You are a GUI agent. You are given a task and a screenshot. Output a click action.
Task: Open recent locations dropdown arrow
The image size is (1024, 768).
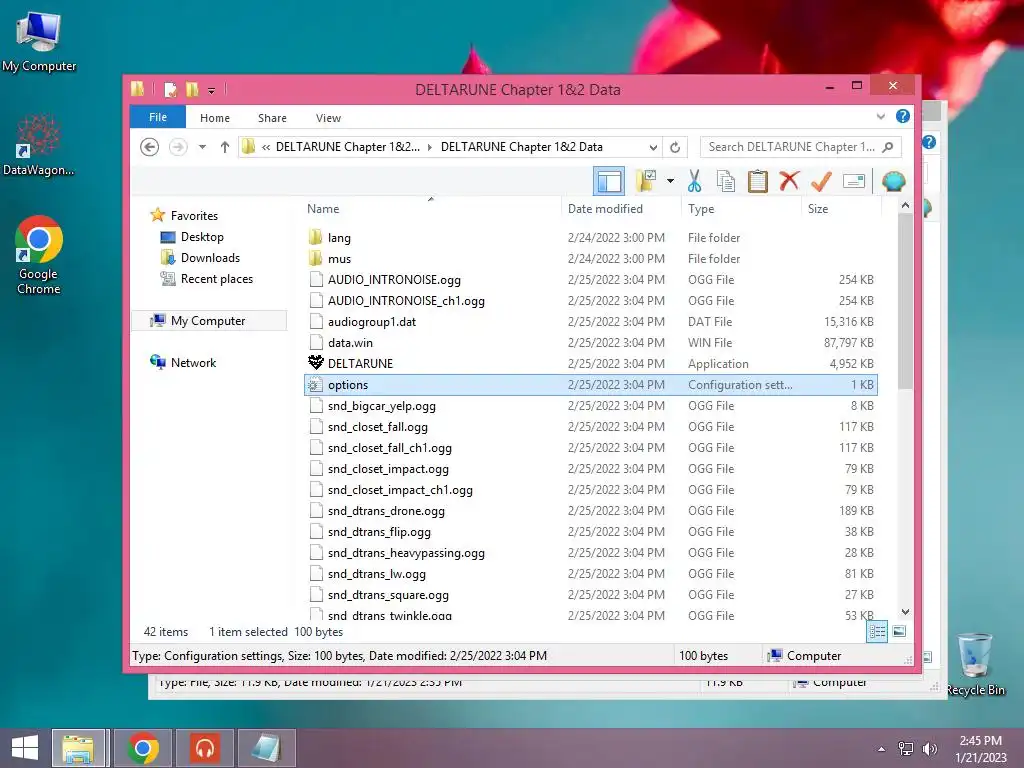[x=202, y=147]
